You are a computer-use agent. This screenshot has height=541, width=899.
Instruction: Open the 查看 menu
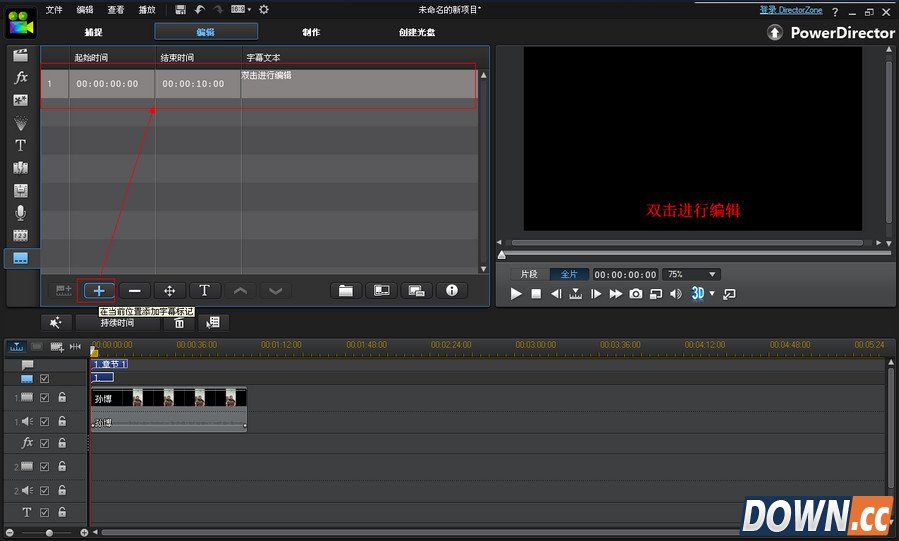coord(116,9)
